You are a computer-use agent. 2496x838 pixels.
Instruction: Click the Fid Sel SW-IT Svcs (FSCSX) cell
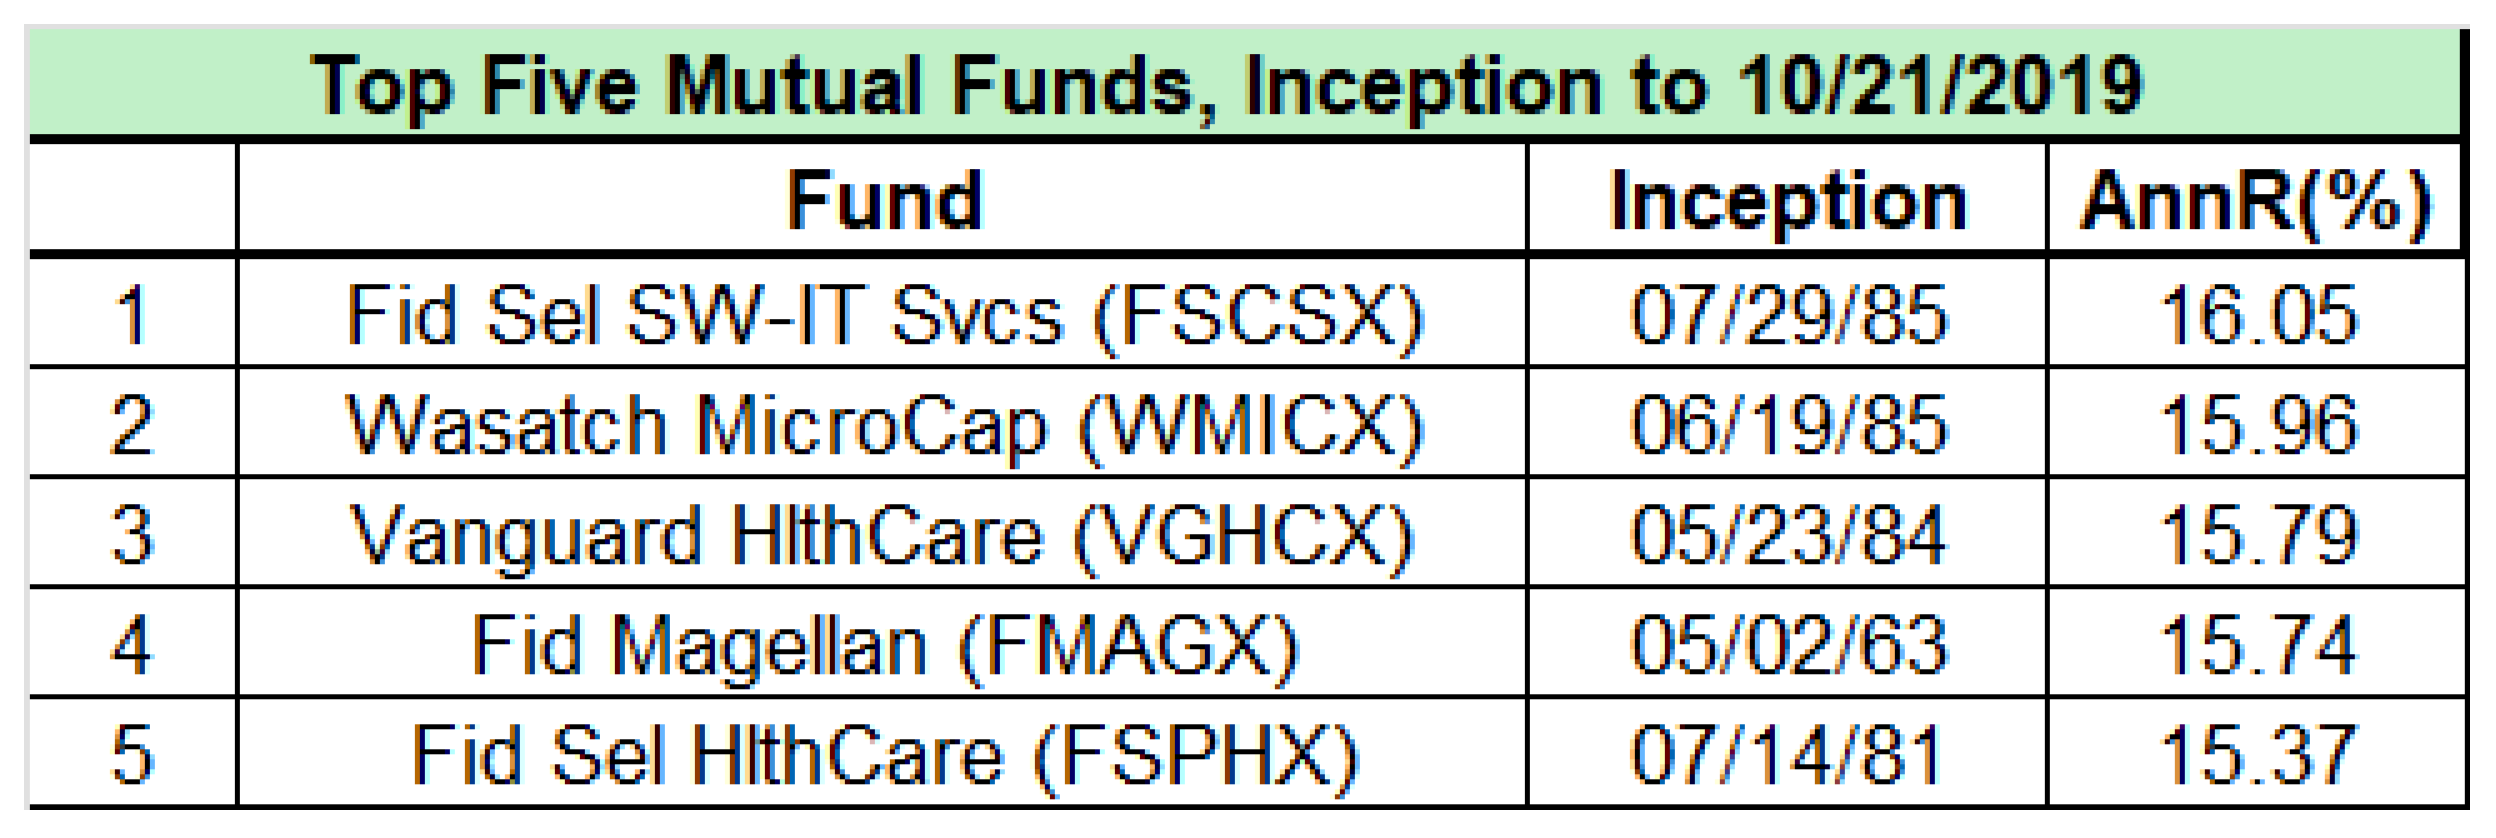(884, 316)
